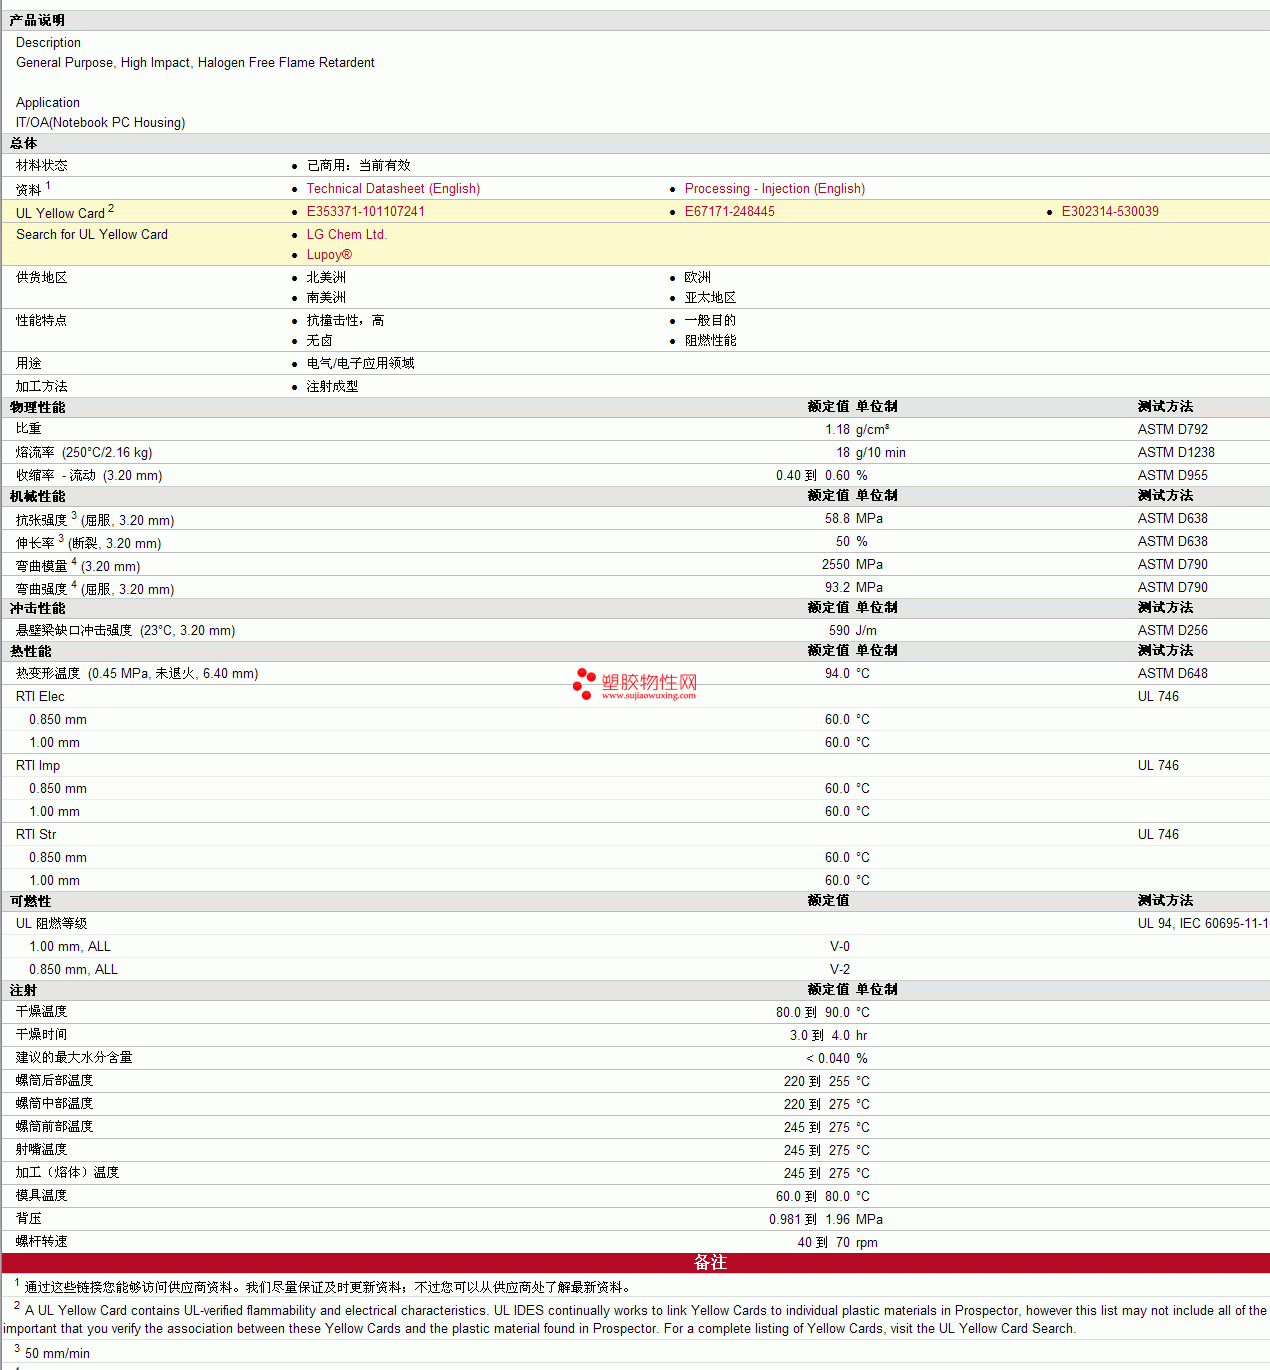Click the 注射 section header

point(23,991)
